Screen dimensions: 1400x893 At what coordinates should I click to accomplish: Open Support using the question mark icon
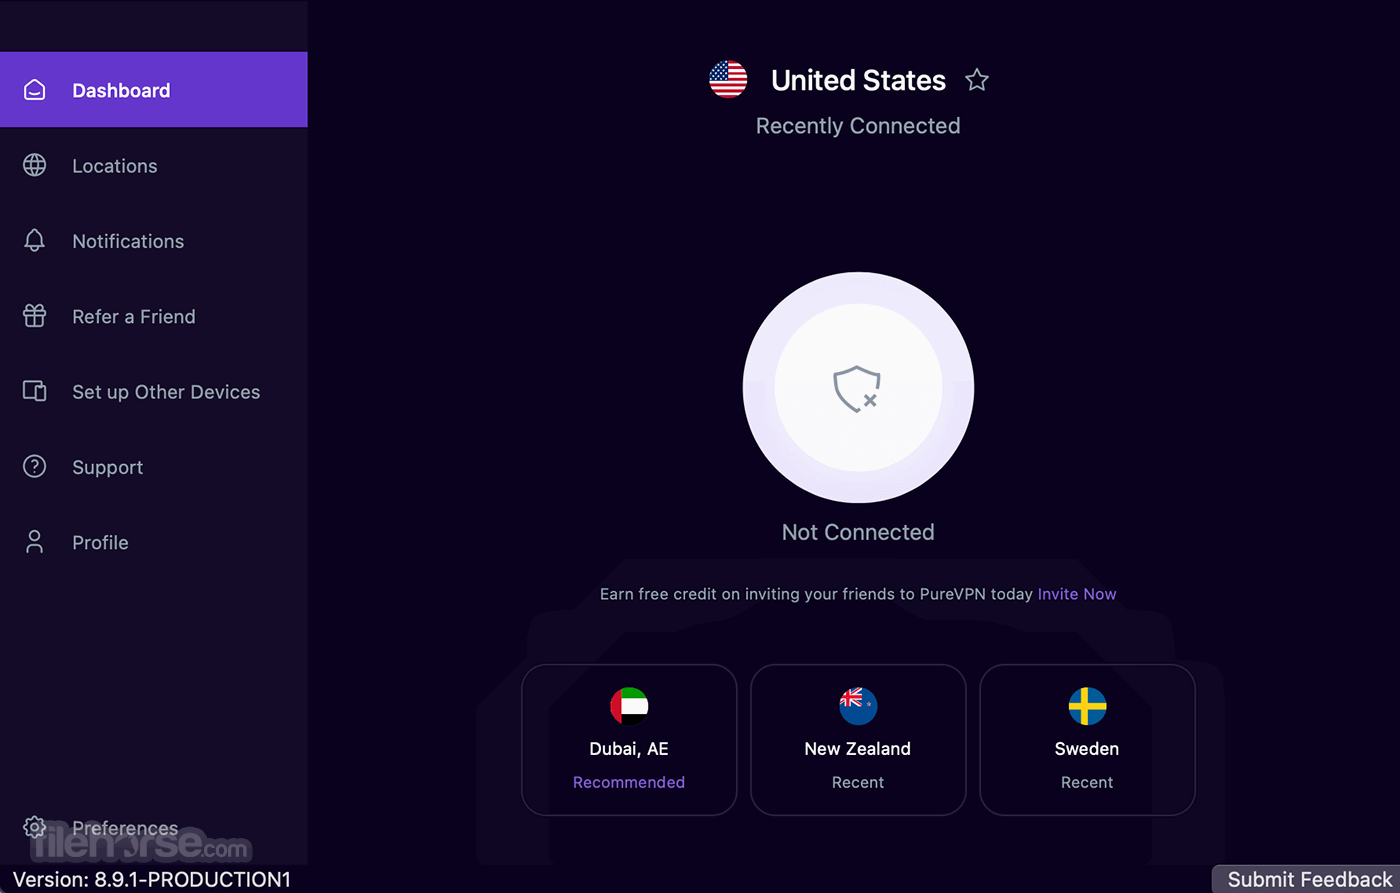point(34,467)
